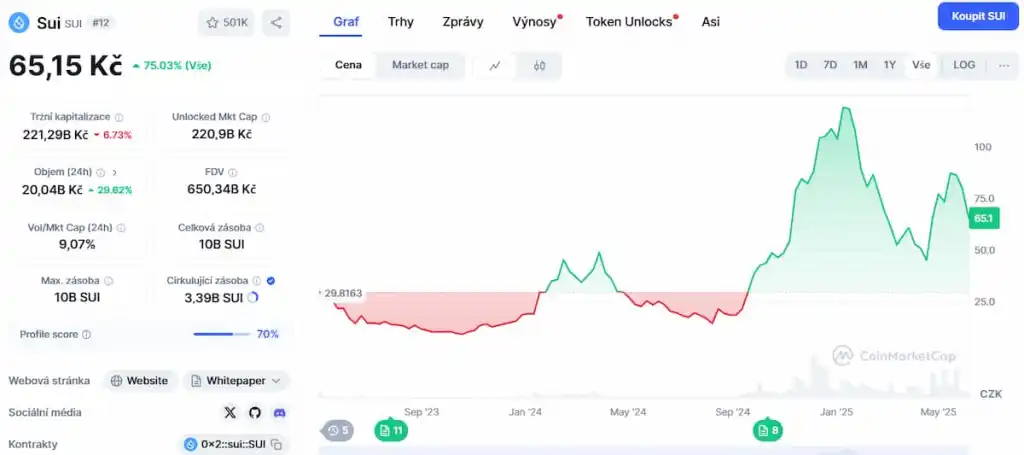Screen dimensions: 1024x455
Task: Add Sui to watchlist via star icon
Action: pyautogui.click(x=227, y=22)
